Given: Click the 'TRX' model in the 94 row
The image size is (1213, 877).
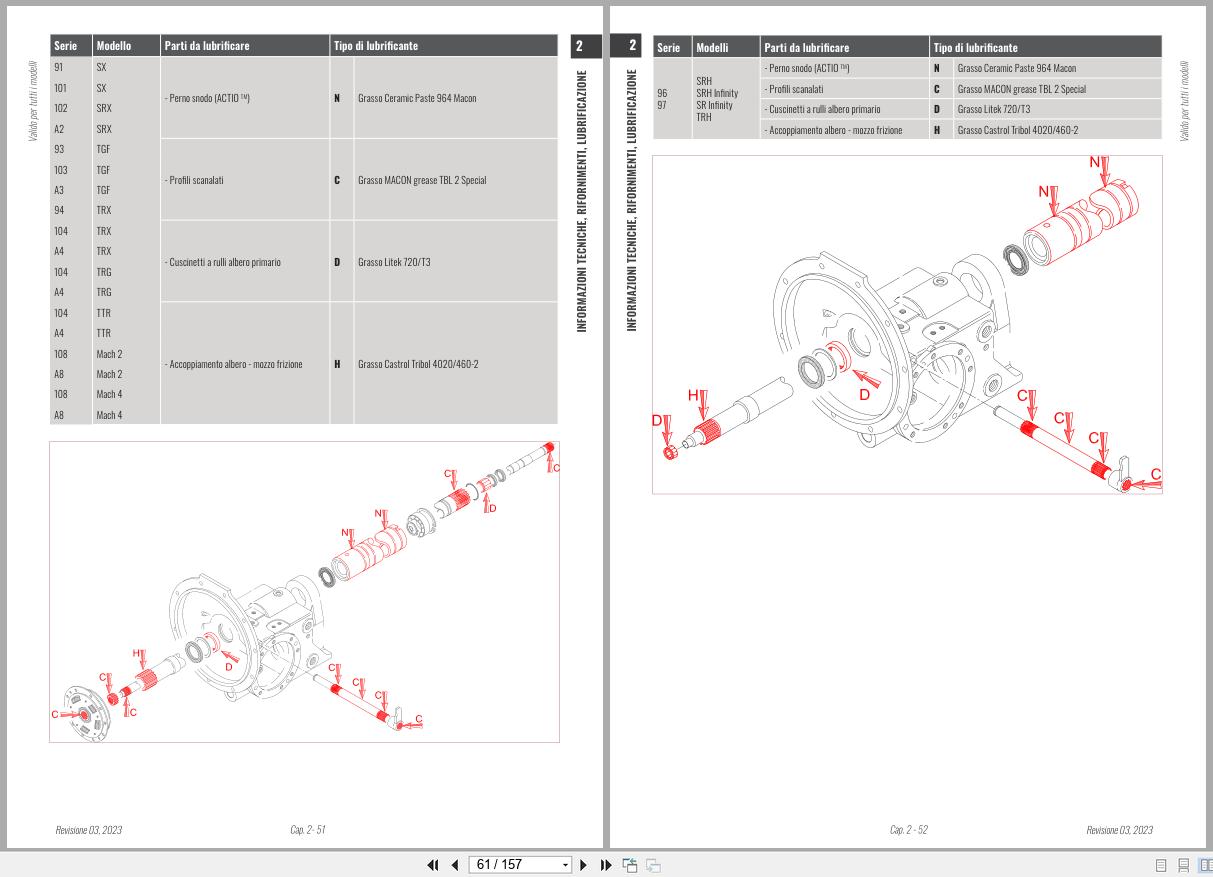Looking at the screenshot, I should [104, 210].
